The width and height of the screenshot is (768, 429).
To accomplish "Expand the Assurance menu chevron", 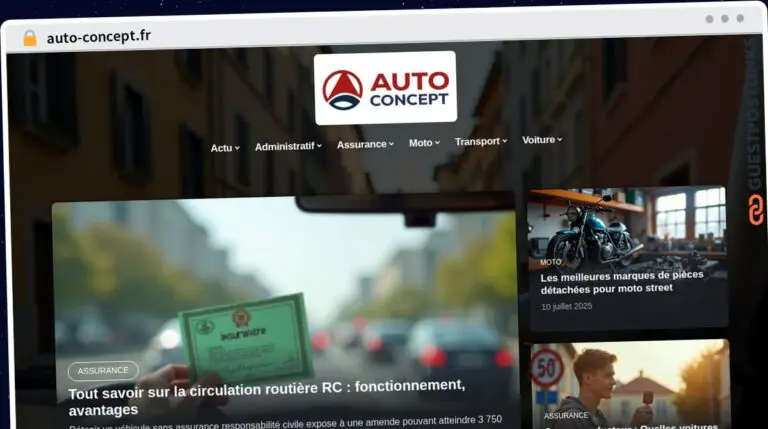I will click(391, 144).
